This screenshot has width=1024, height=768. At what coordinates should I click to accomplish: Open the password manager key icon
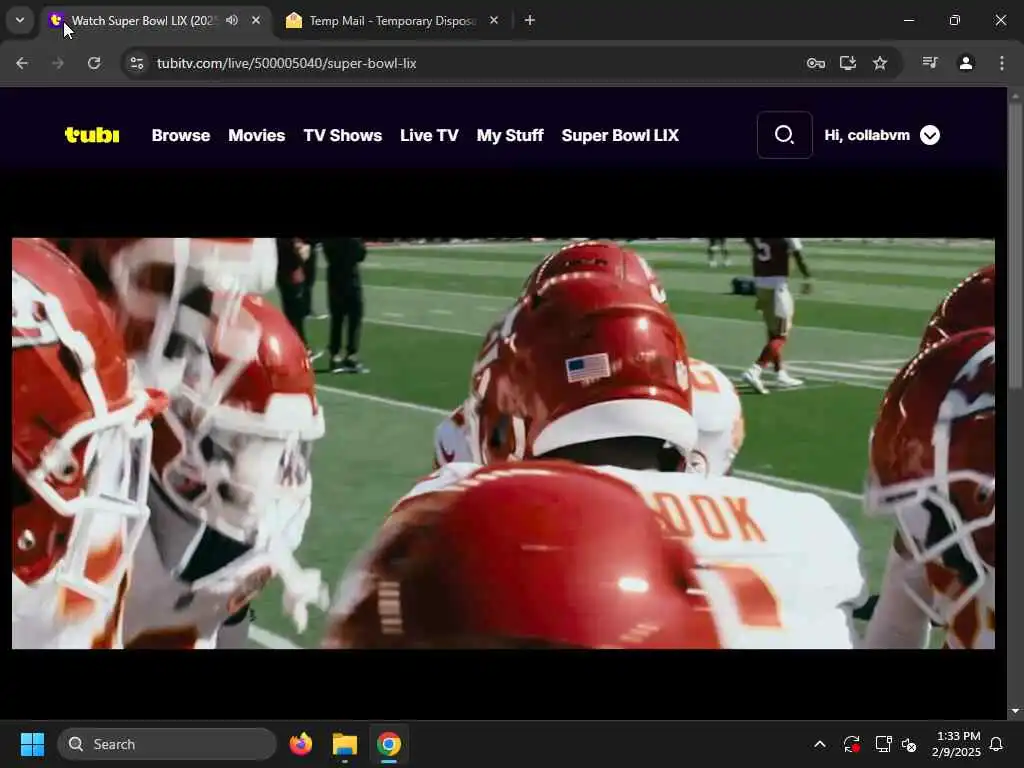point(816,63)
